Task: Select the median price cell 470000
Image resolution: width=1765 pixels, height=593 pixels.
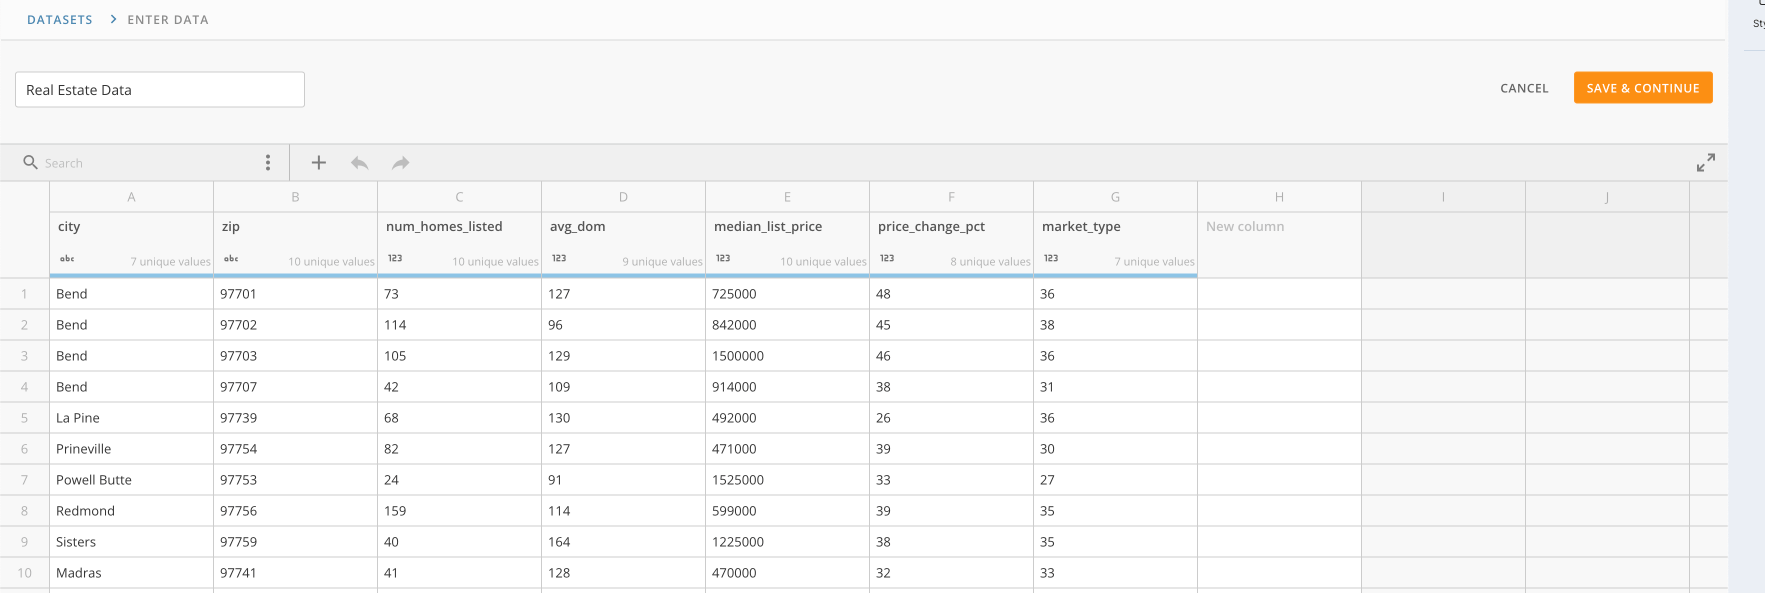Action: pyautogui.click(x=787, y=573)
